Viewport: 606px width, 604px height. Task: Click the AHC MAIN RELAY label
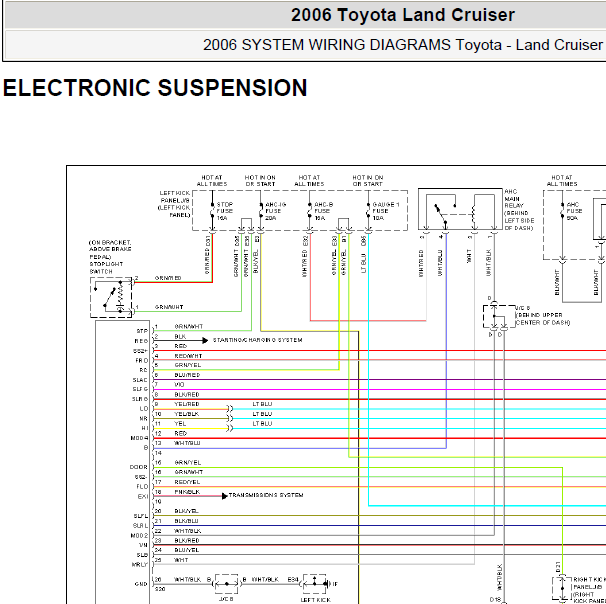[513, 199]
